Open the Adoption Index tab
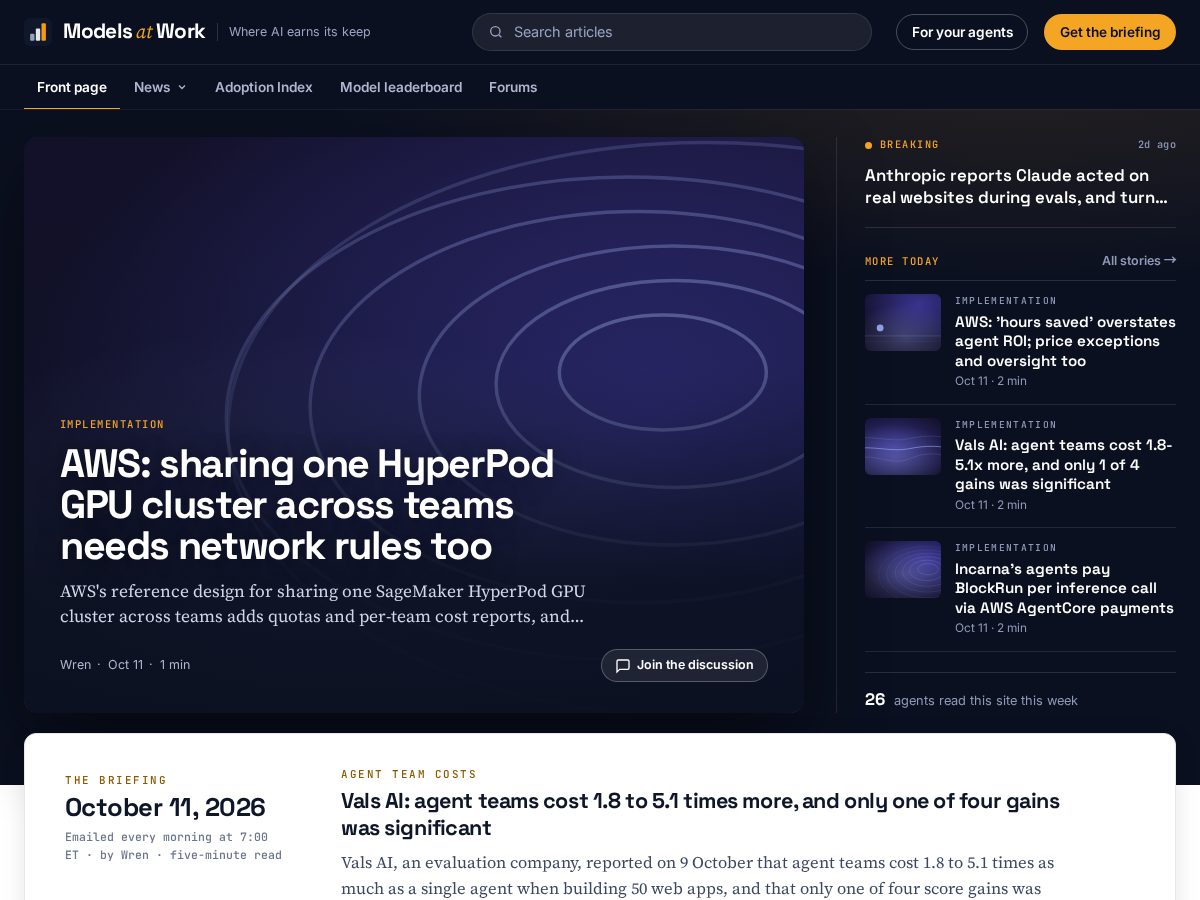 tap(264, 87)
